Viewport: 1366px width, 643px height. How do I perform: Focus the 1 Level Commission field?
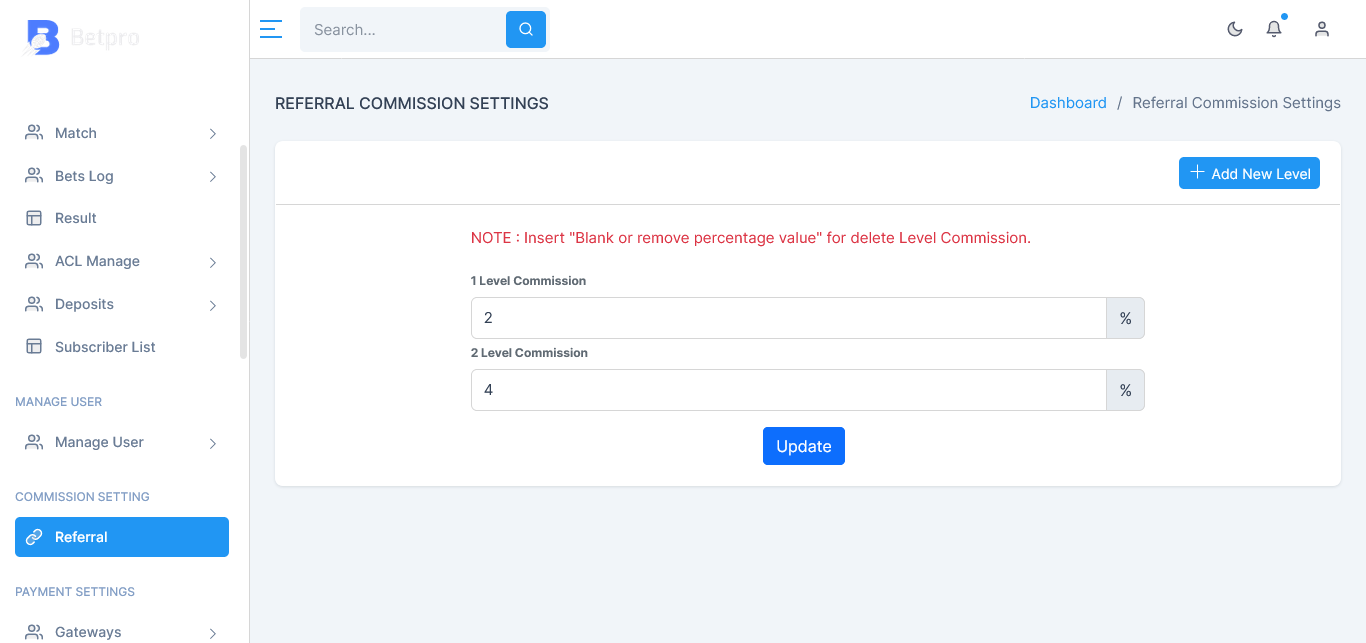pyautogui.click(x=788, y=318)
